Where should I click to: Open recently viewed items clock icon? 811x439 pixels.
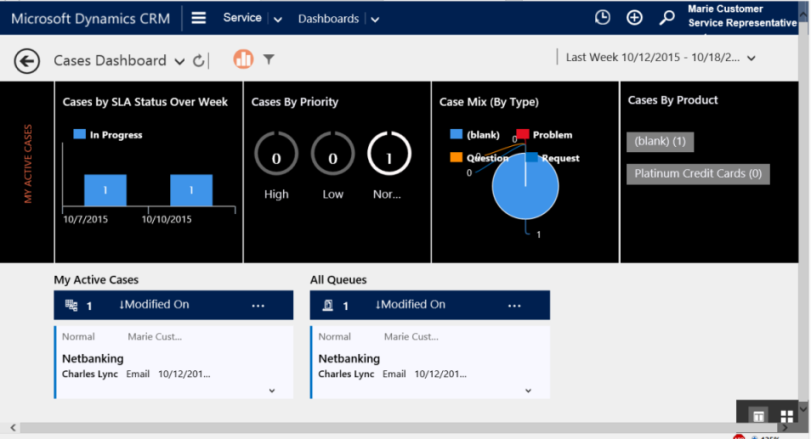(602, 18)
